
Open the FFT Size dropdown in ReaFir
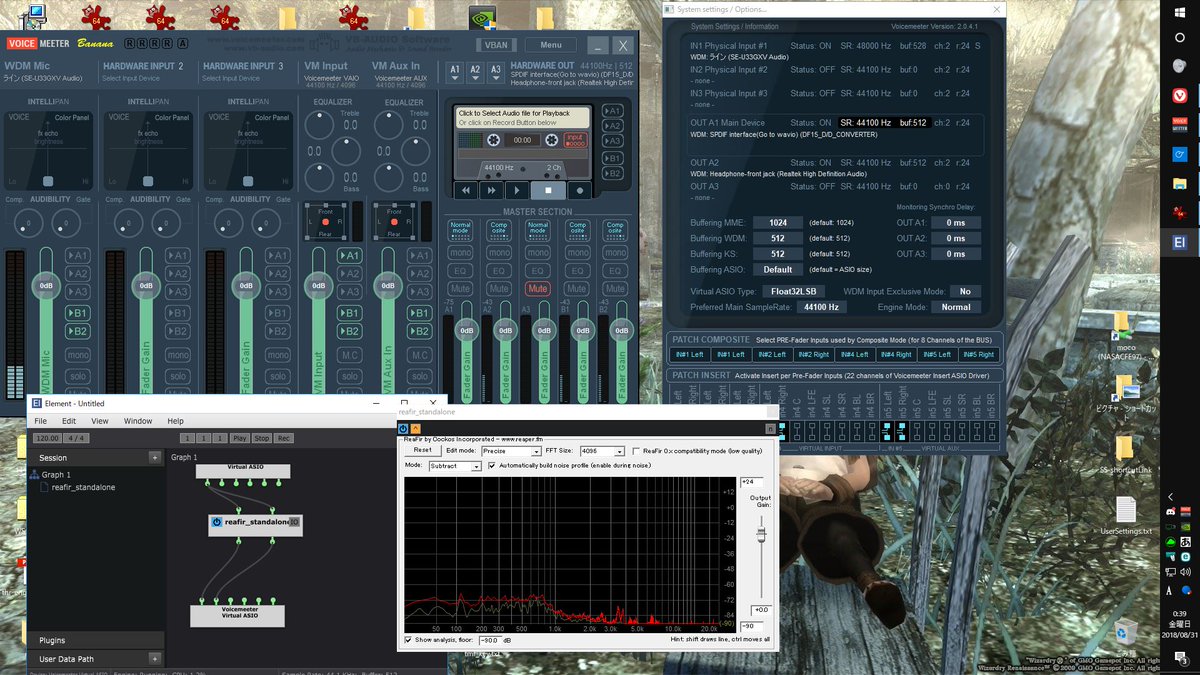[x=618, y=451]
